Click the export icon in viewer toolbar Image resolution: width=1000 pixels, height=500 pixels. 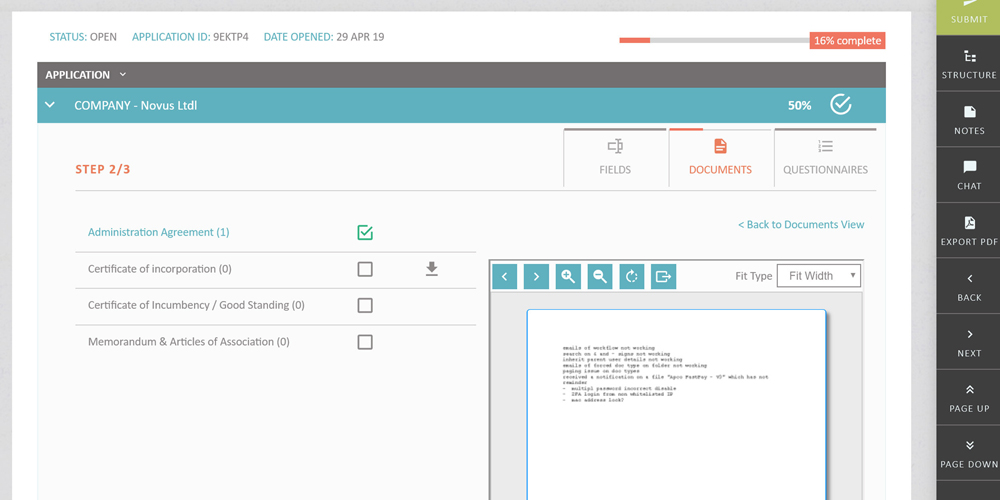point(664,276)
